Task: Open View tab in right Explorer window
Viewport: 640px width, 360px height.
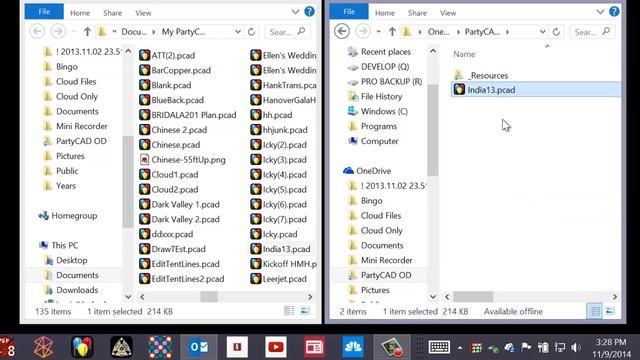Action: pyautogui.click(x=448, y=13)
